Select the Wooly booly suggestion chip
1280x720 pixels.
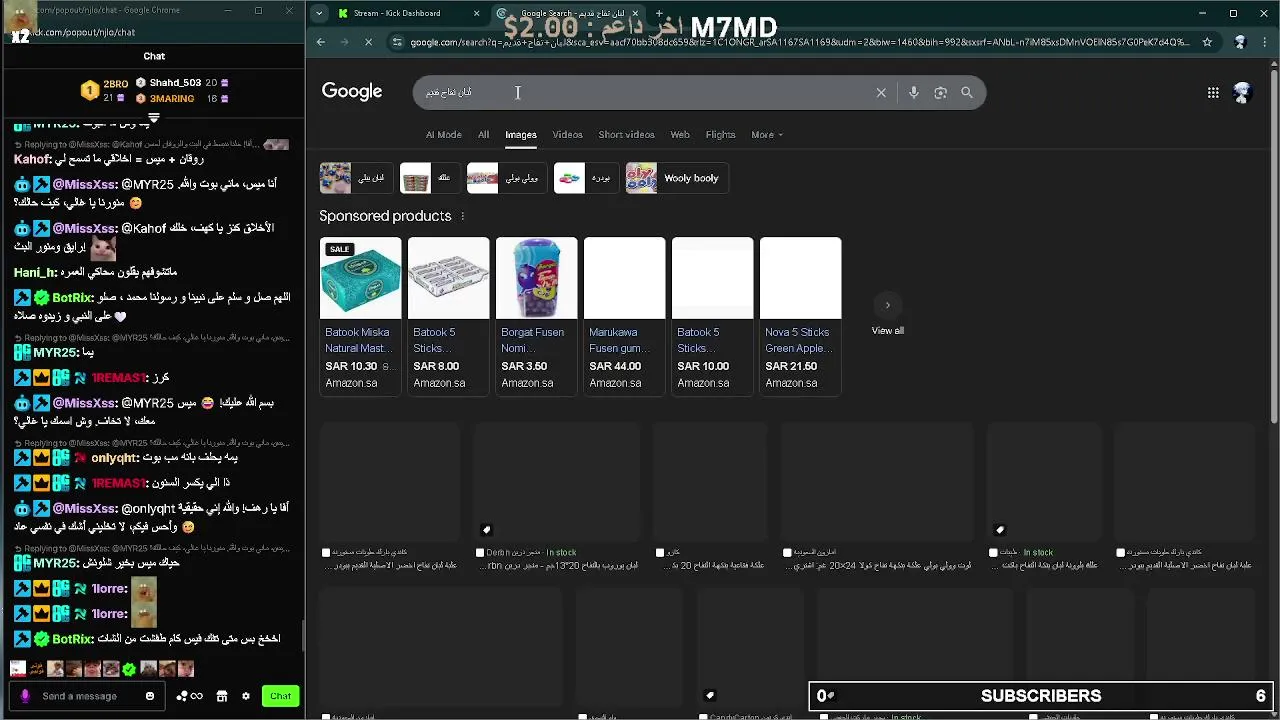pyautogui.click(x=676, y=178)
